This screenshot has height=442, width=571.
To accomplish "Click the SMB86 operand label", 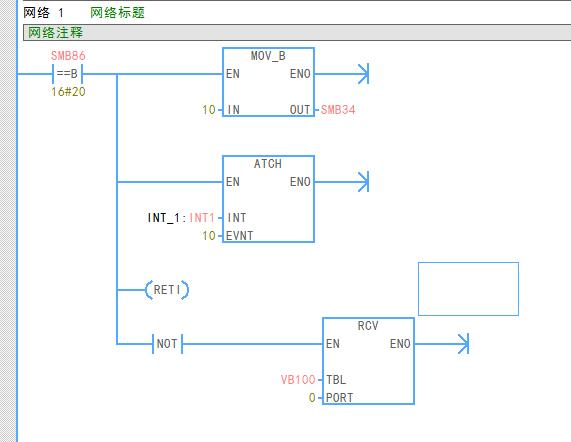I will tap(68, 56).
